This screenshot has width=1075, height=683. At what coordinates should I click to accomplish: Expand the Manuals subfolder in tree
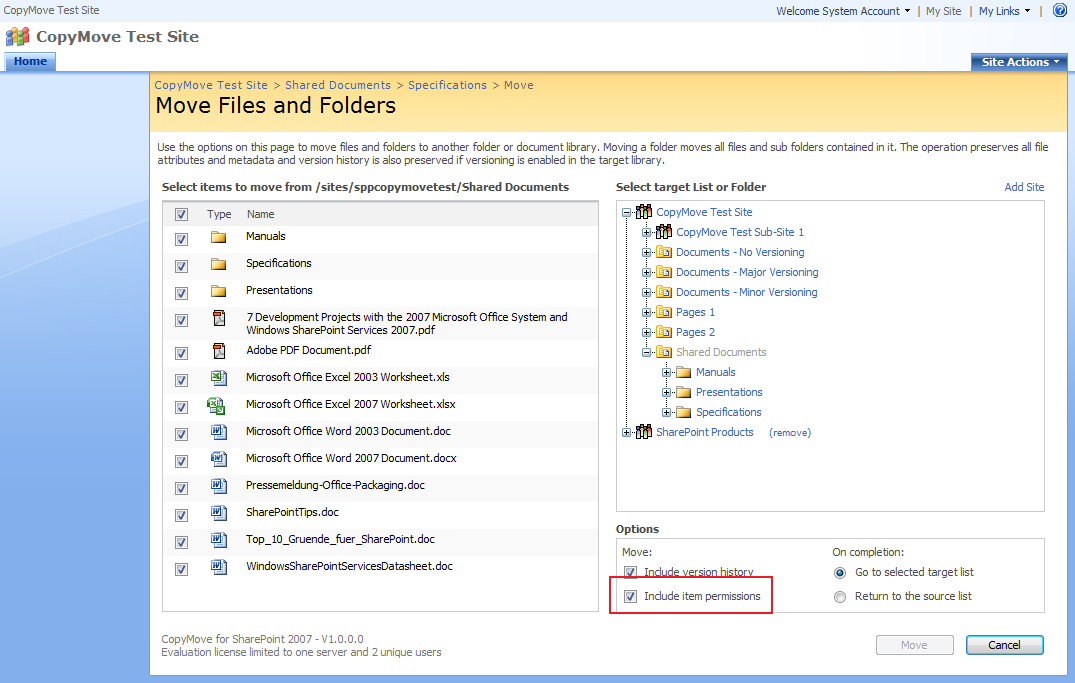666,372
